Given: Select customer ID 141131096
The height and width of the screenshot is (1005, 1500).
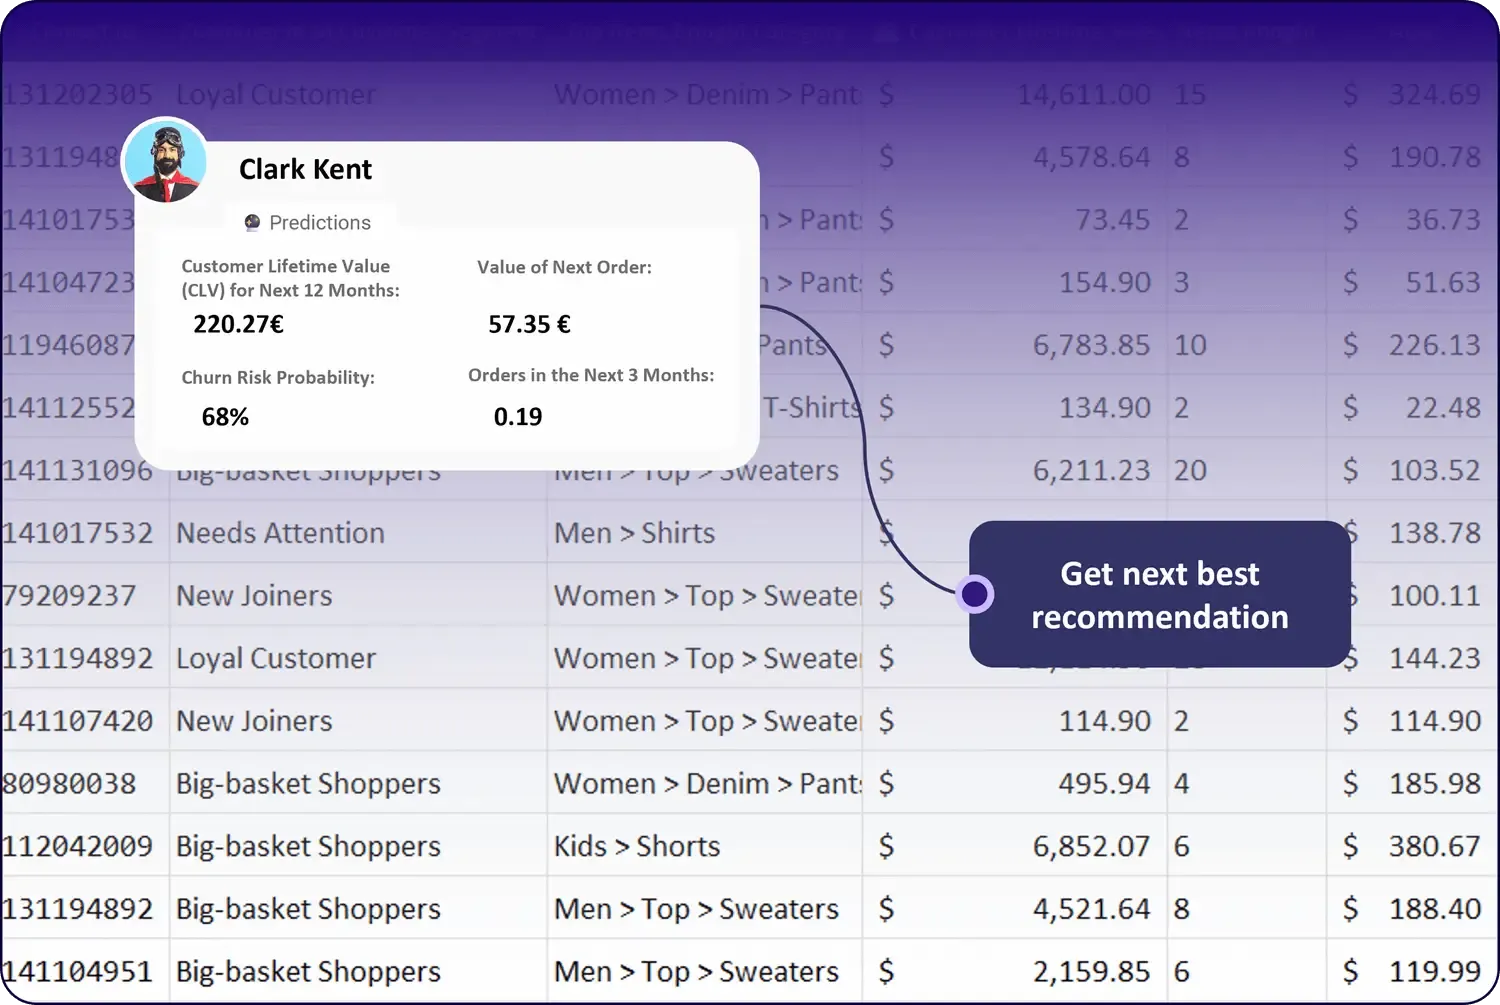Looking at the screenshot, I should pos(77,470).
